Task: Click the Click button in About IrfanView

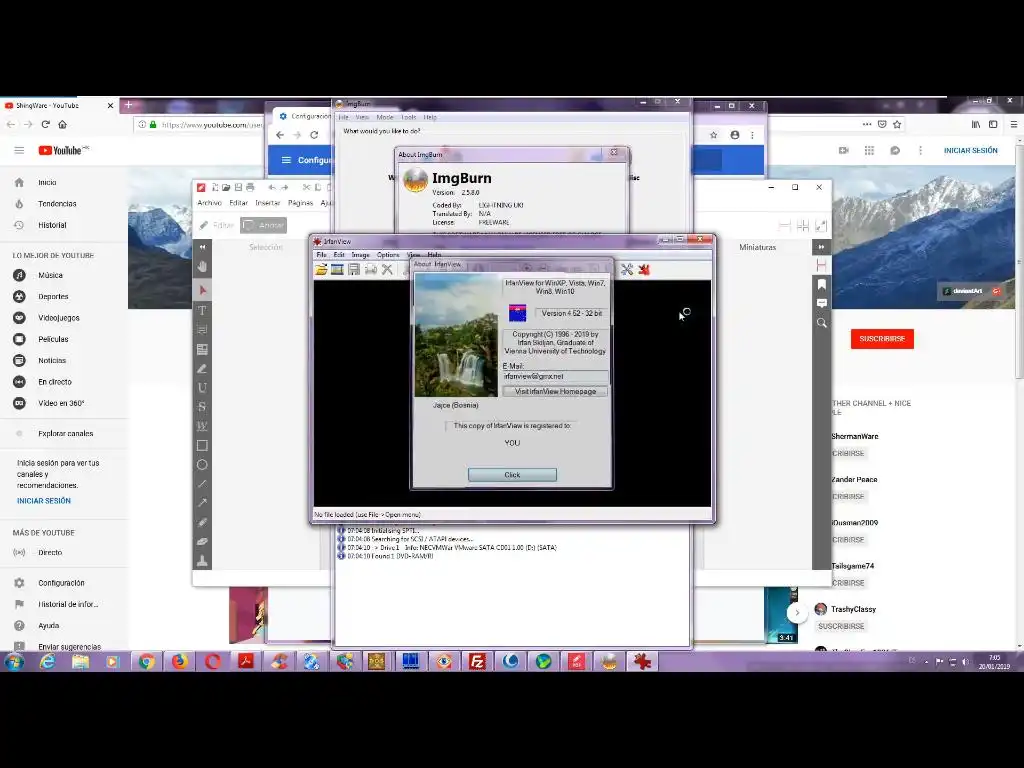Action: point(512,475)
